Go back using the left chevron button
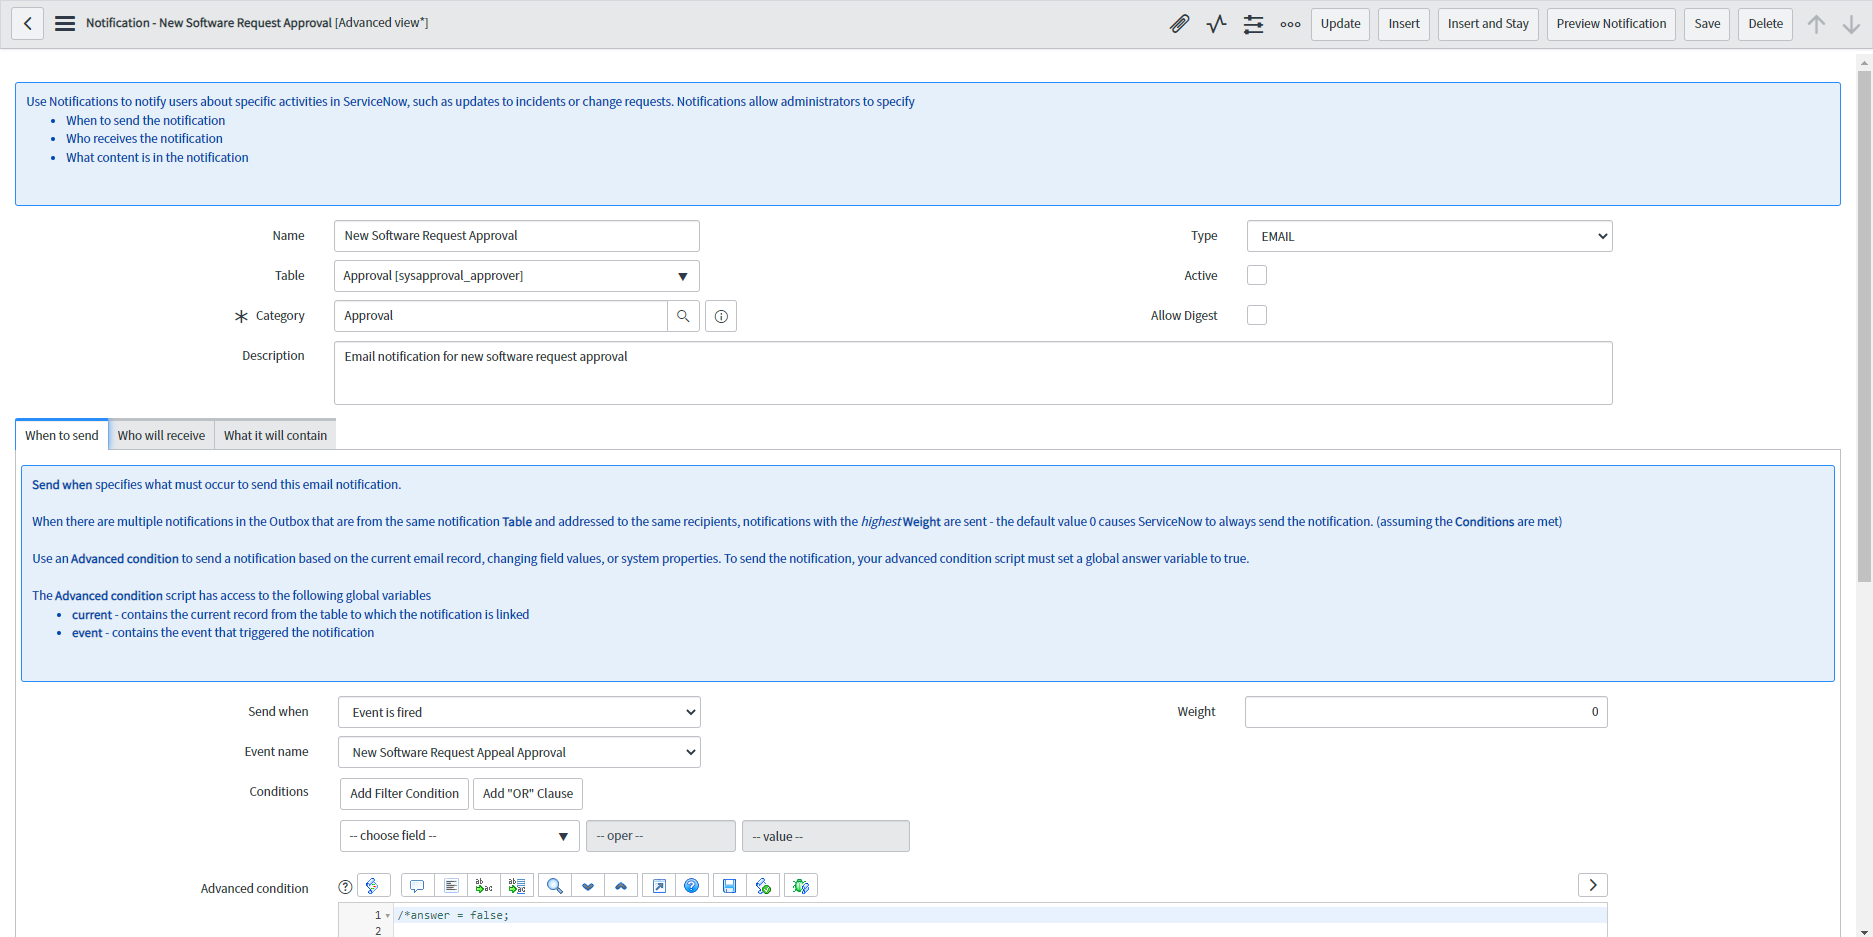The height and width of the screenshot is (937, 1873). (x=28, y=23)
